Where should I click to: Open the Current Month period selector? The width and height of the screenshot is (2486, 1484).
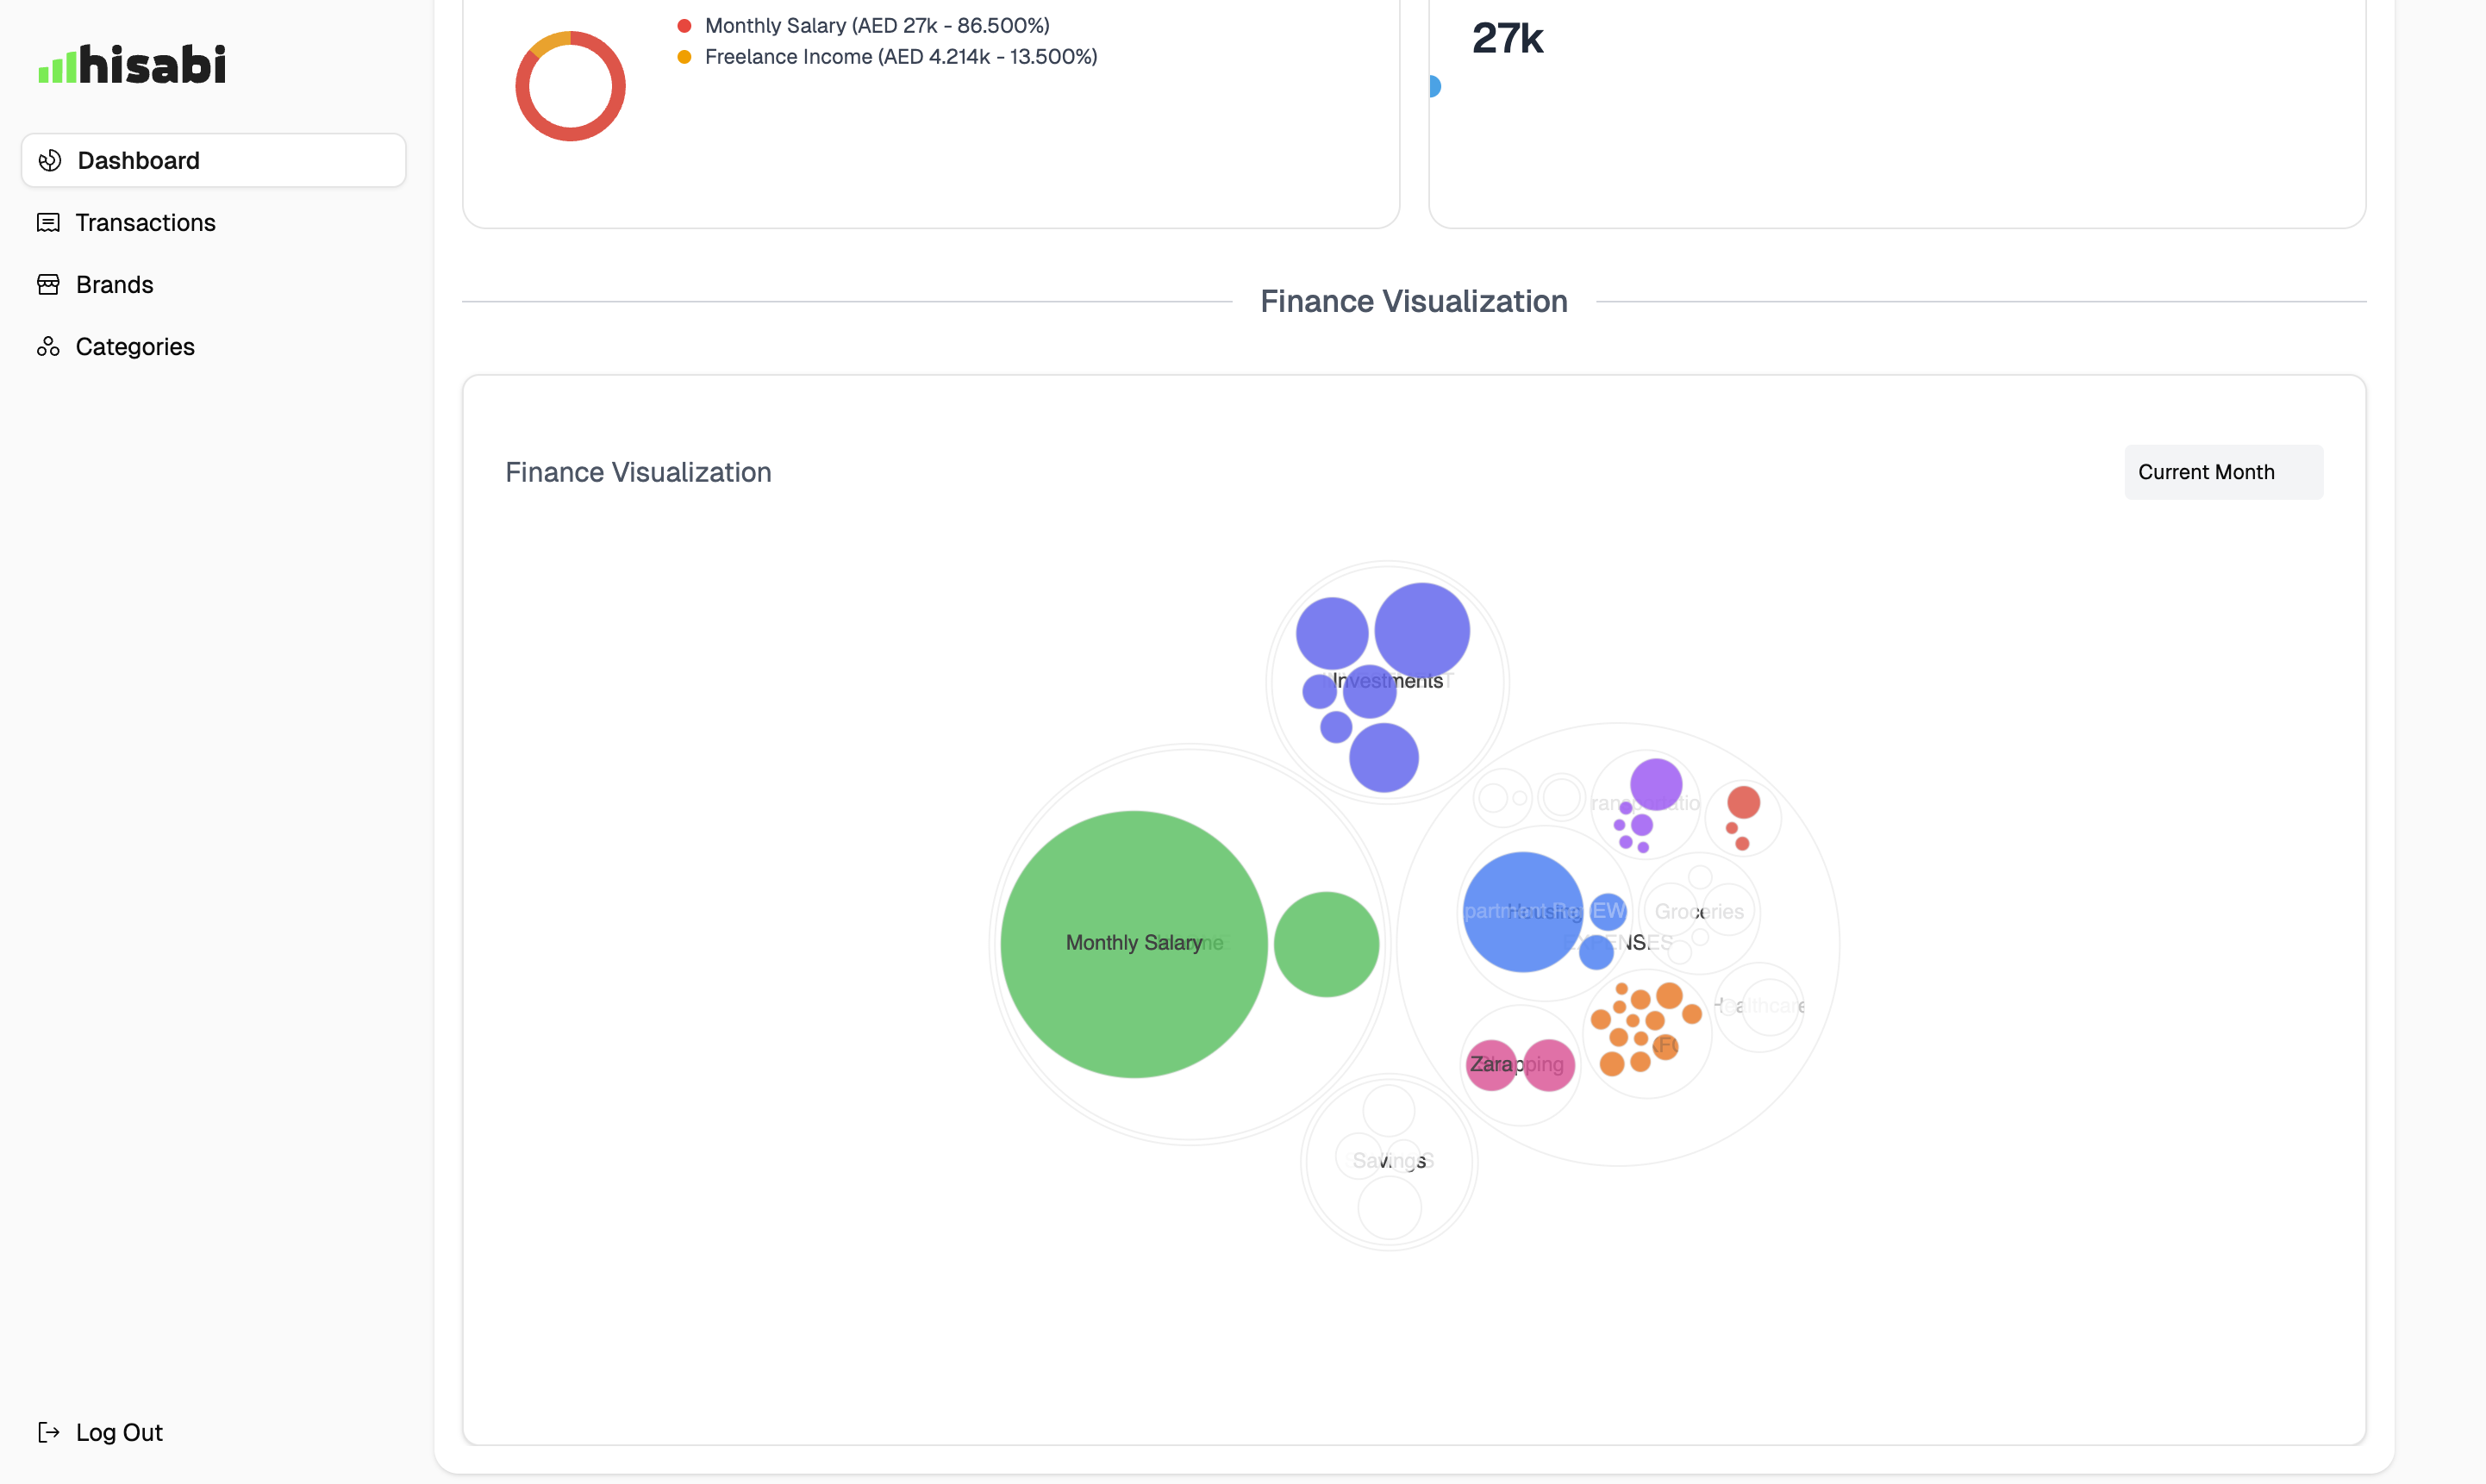[x=2223, y=471]
